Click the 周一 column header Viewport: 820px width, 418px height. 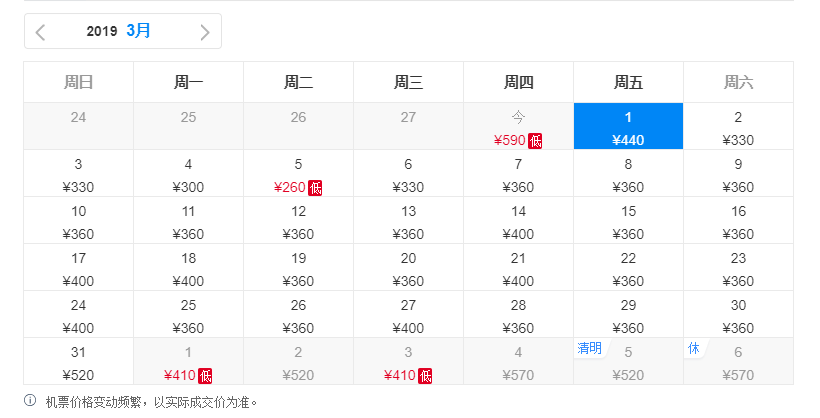coord(188,82)
